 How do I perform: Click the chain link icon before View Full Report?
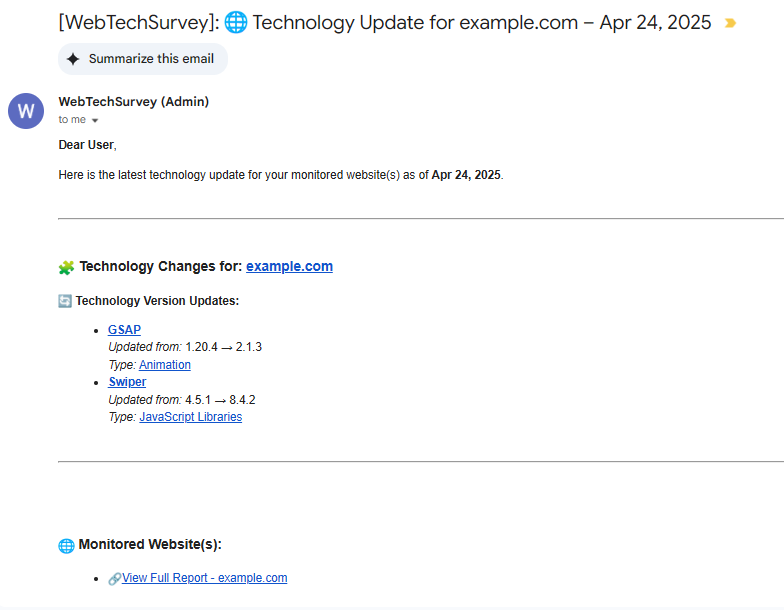114,579
